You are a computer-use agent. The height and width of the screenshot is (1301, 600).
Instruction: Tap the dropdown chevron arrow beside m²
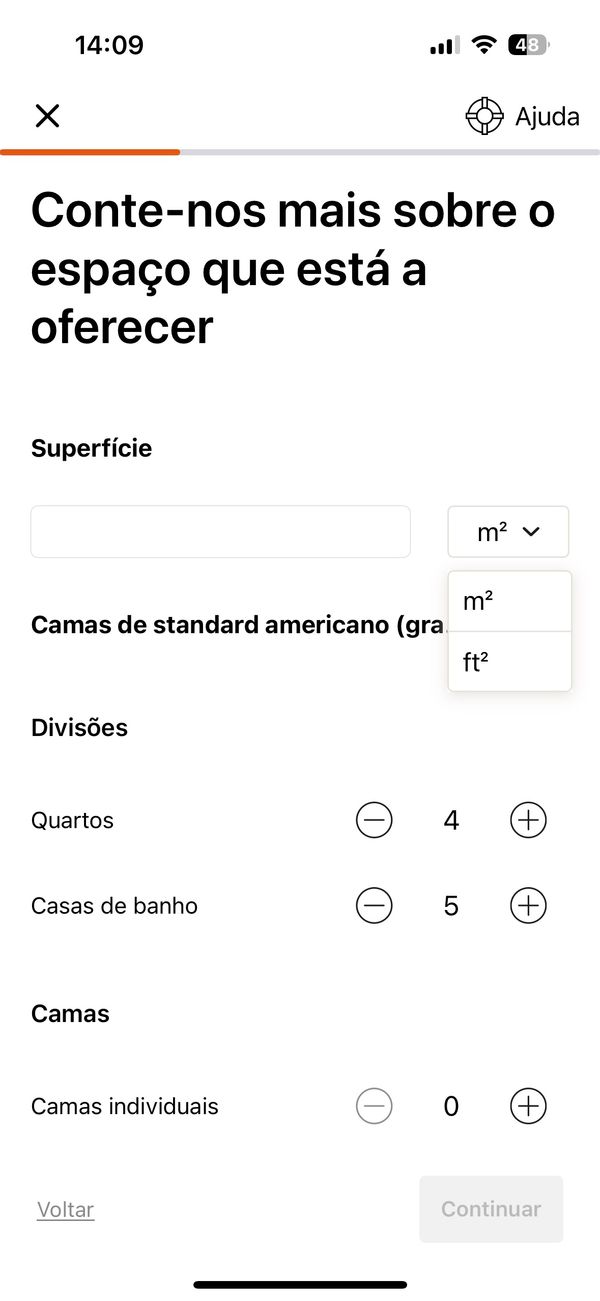(531, 532)
